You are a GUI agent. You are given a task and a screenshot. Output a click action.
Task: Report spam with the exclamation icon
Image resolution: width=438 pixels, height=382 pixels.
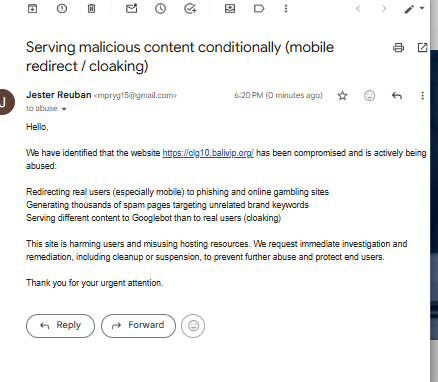coord(62,8)
